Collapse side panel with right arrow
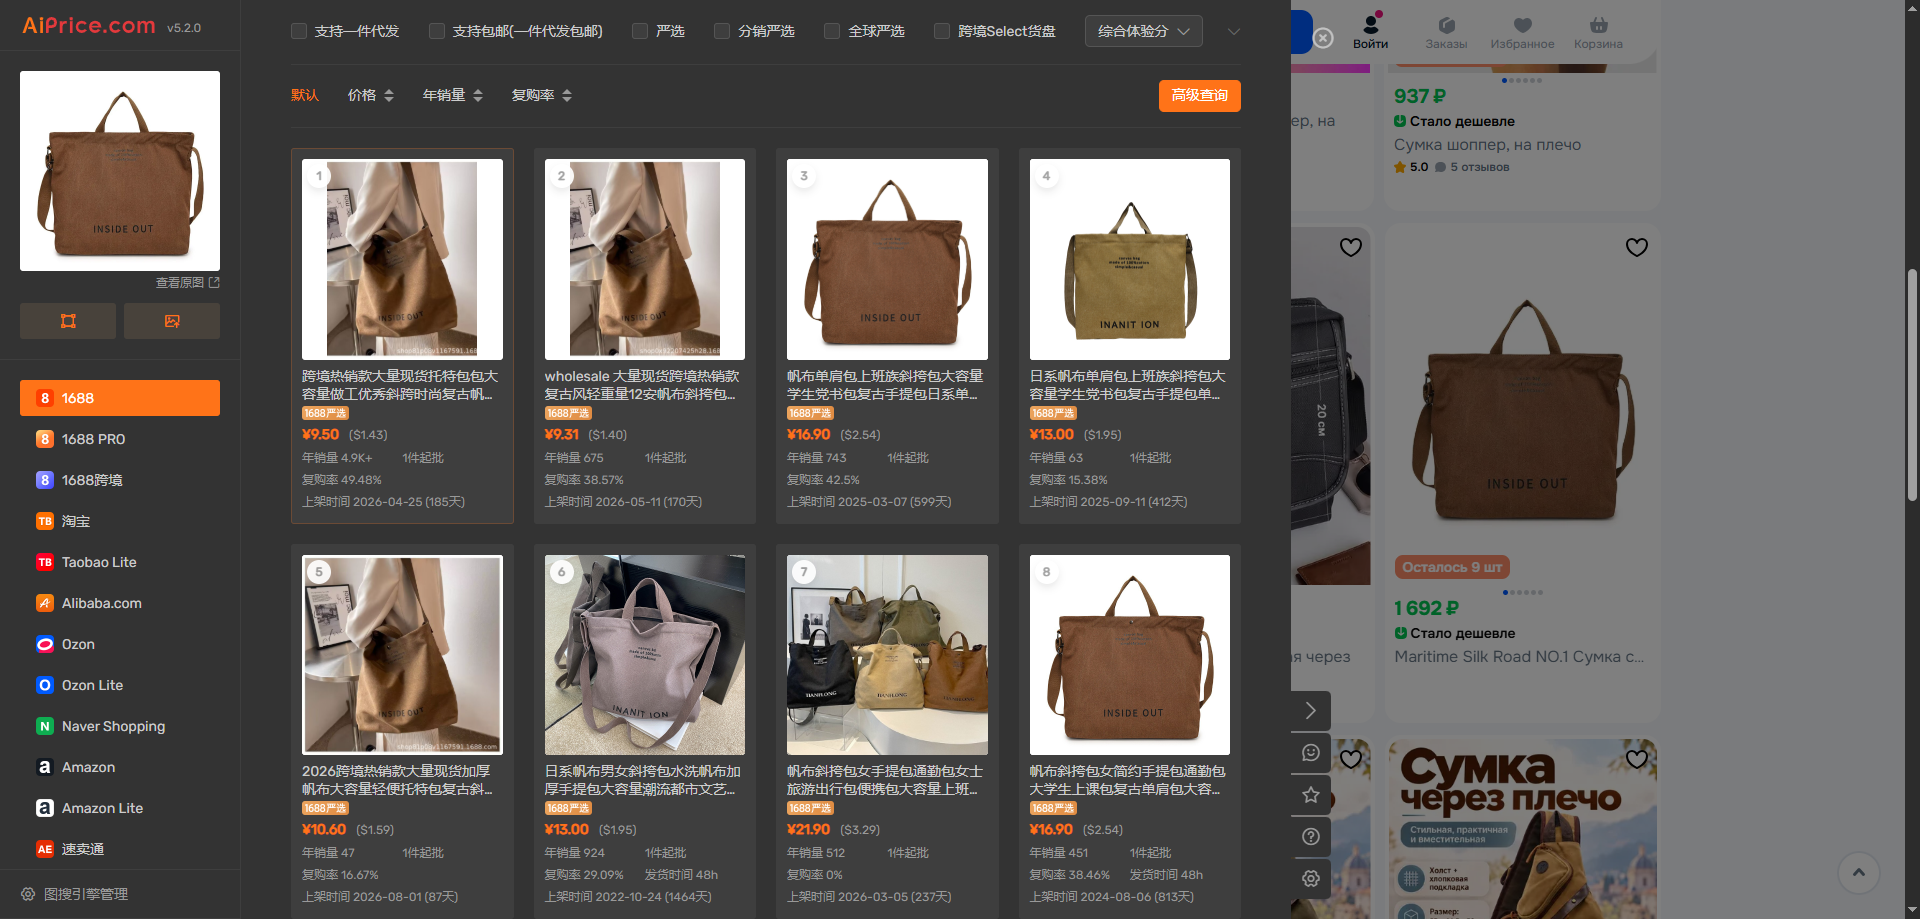 pos(1311,711)
